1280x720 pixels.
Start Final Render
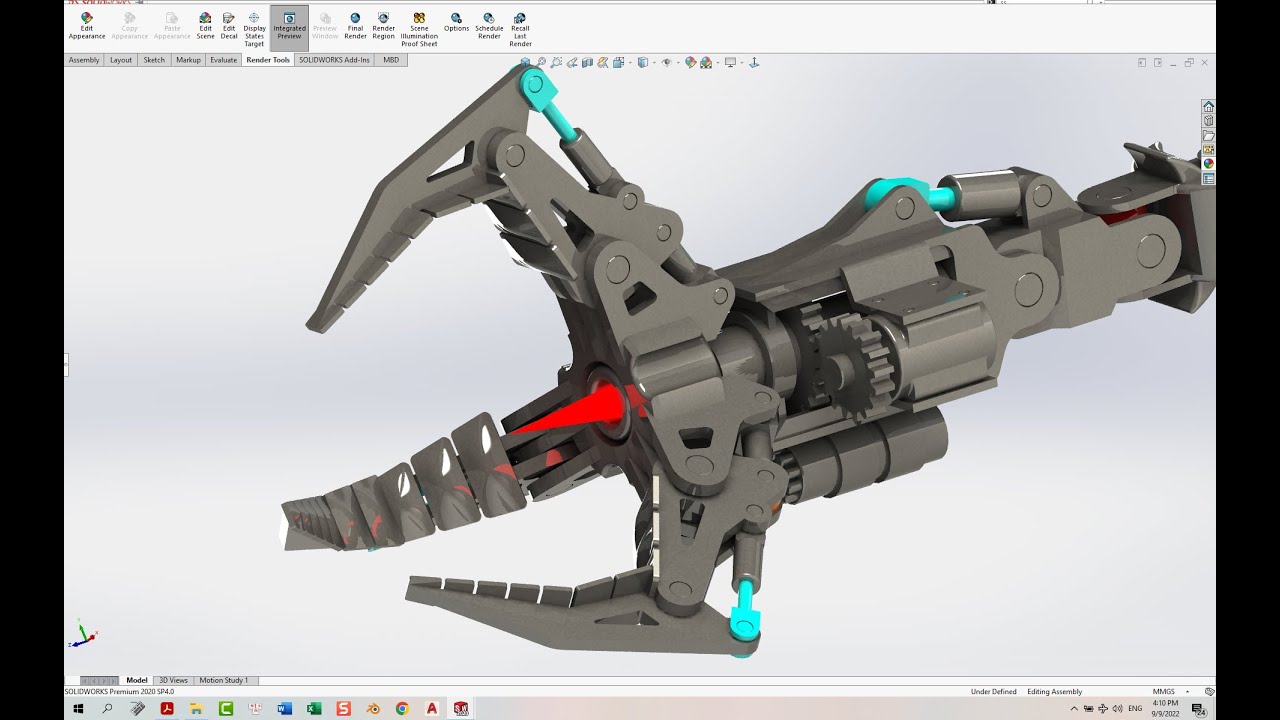pos(355,25)
